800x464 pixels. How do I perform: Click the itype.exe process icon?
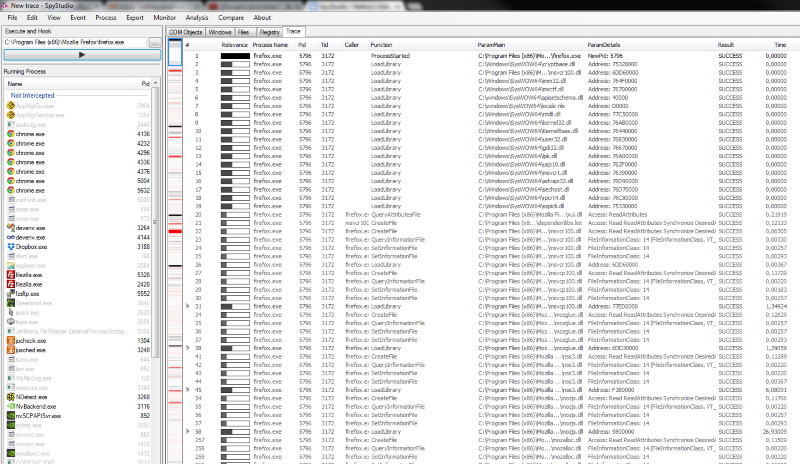click(x=11, y=322)
